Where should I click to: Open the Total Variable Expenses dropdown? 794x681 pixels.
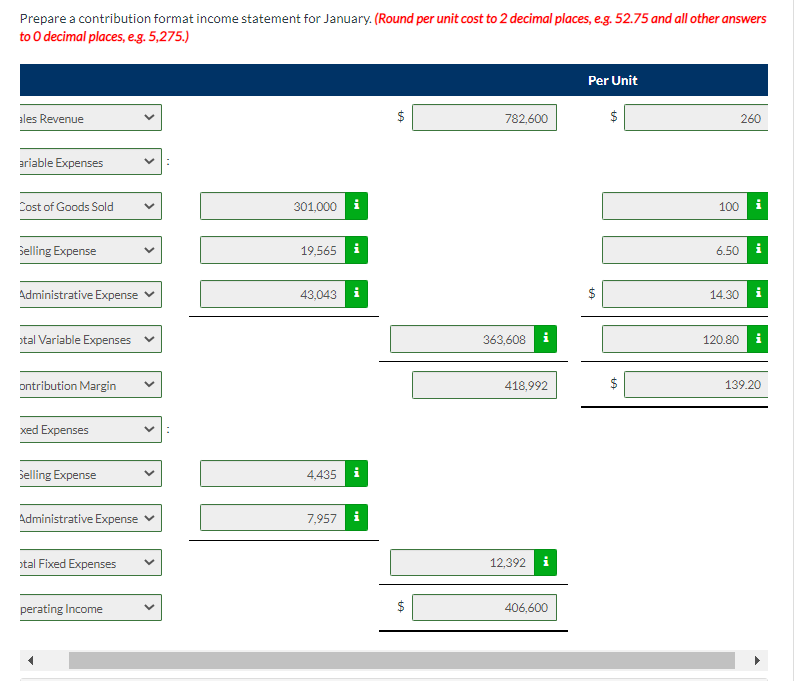click(91, 339)
